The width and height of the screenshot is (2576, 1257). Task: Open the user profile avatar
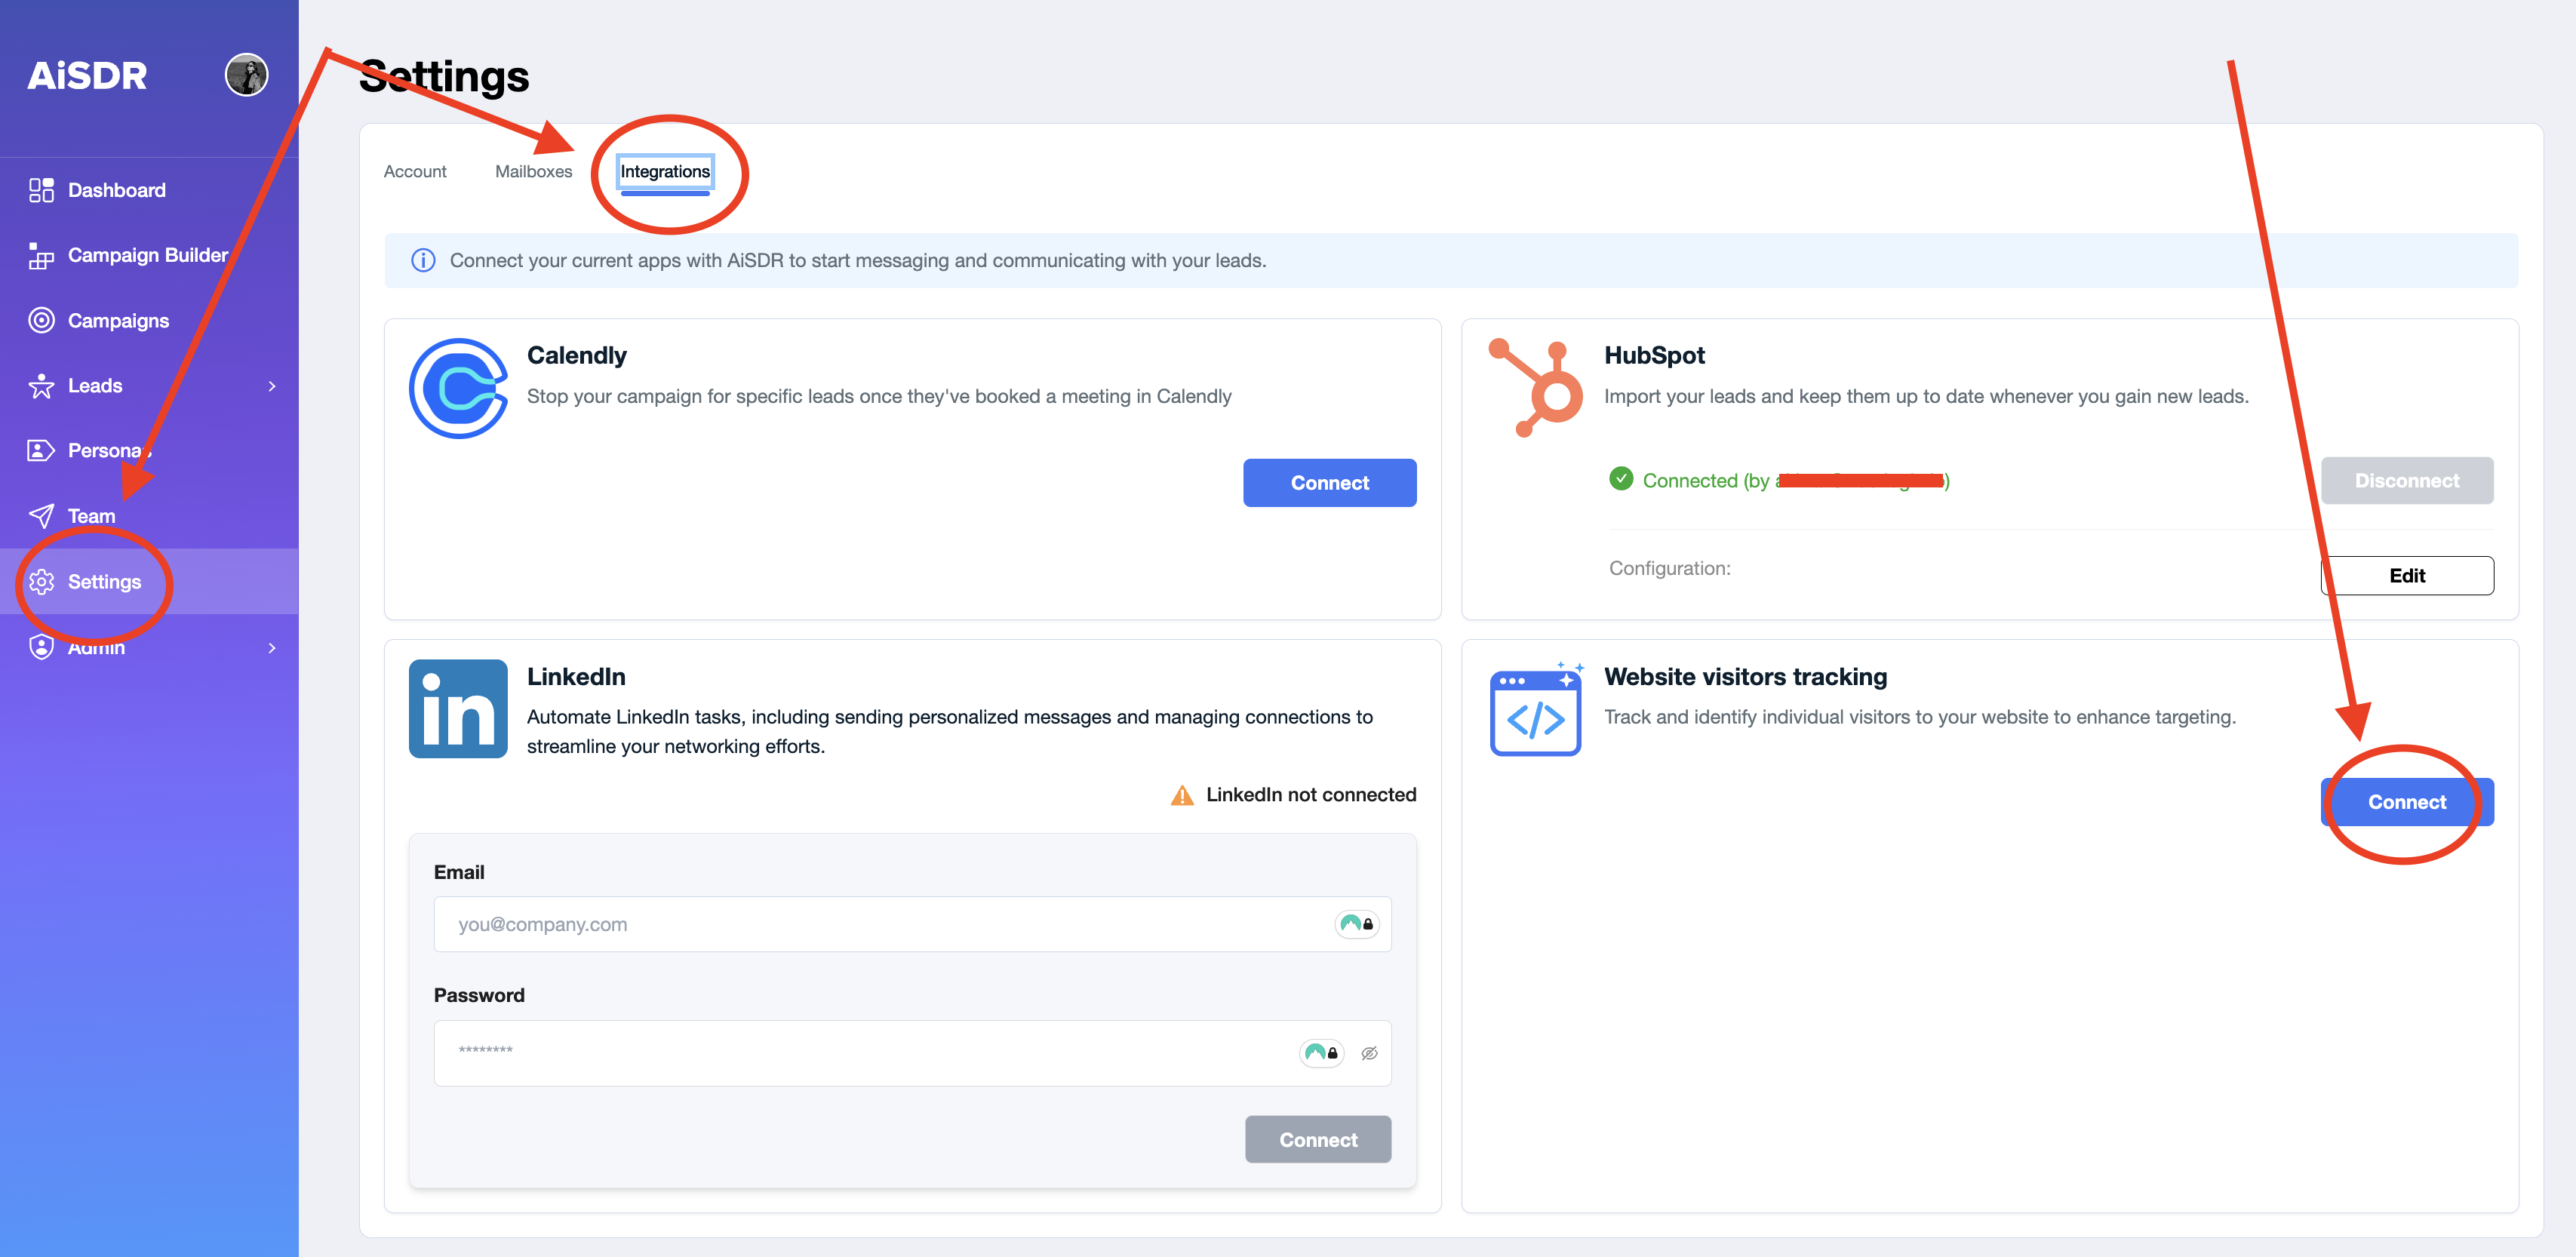(x=246, y=75)
